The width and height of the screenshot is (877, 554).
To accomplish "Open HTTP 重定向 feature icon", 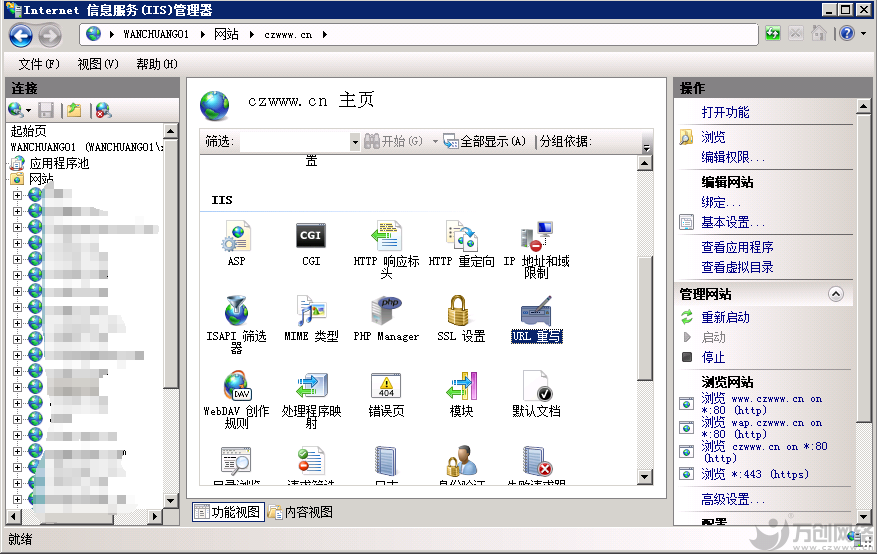I will coord(461,237).
